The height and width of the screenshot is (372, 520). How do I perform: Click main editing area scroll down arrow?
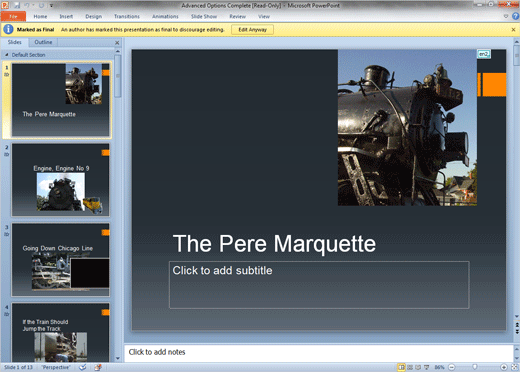(x=517, y=316)
